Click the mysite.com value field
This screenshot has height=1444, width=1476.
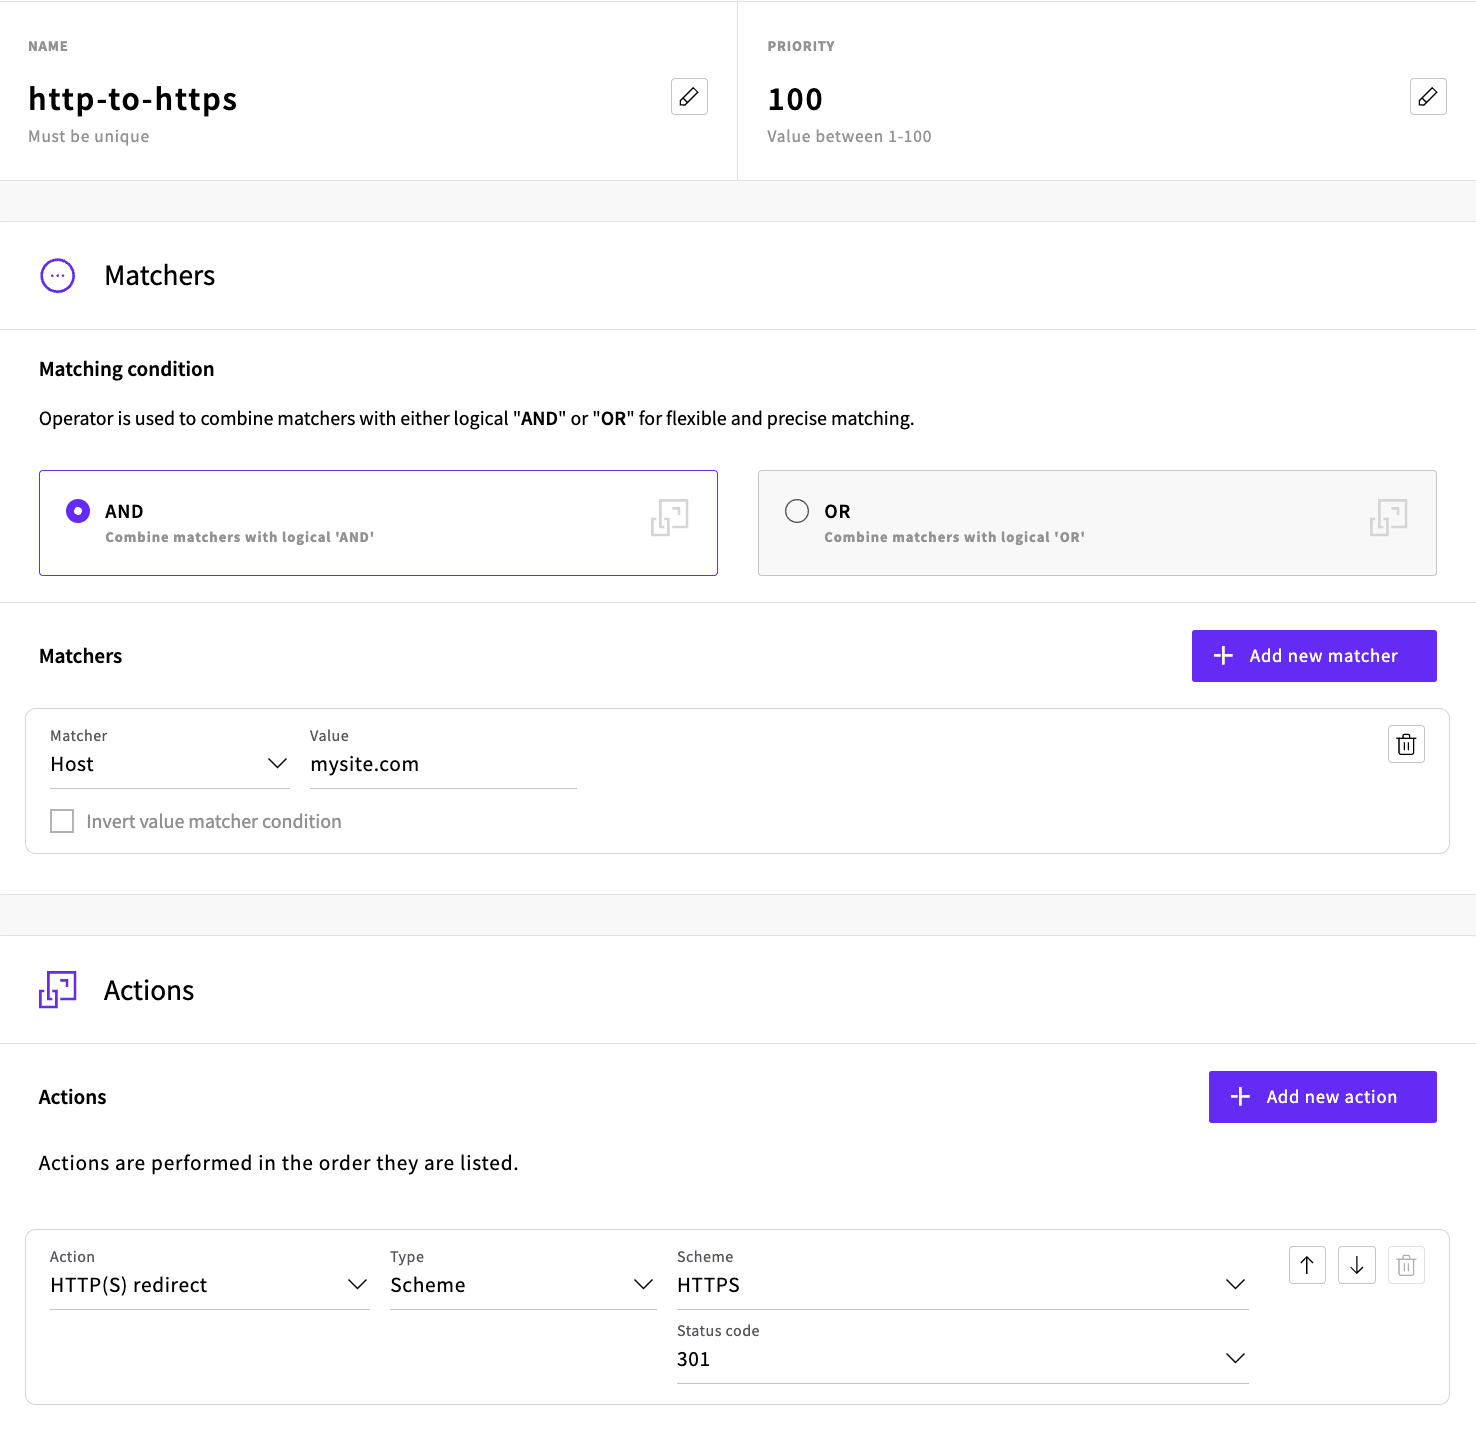[443, 765]
